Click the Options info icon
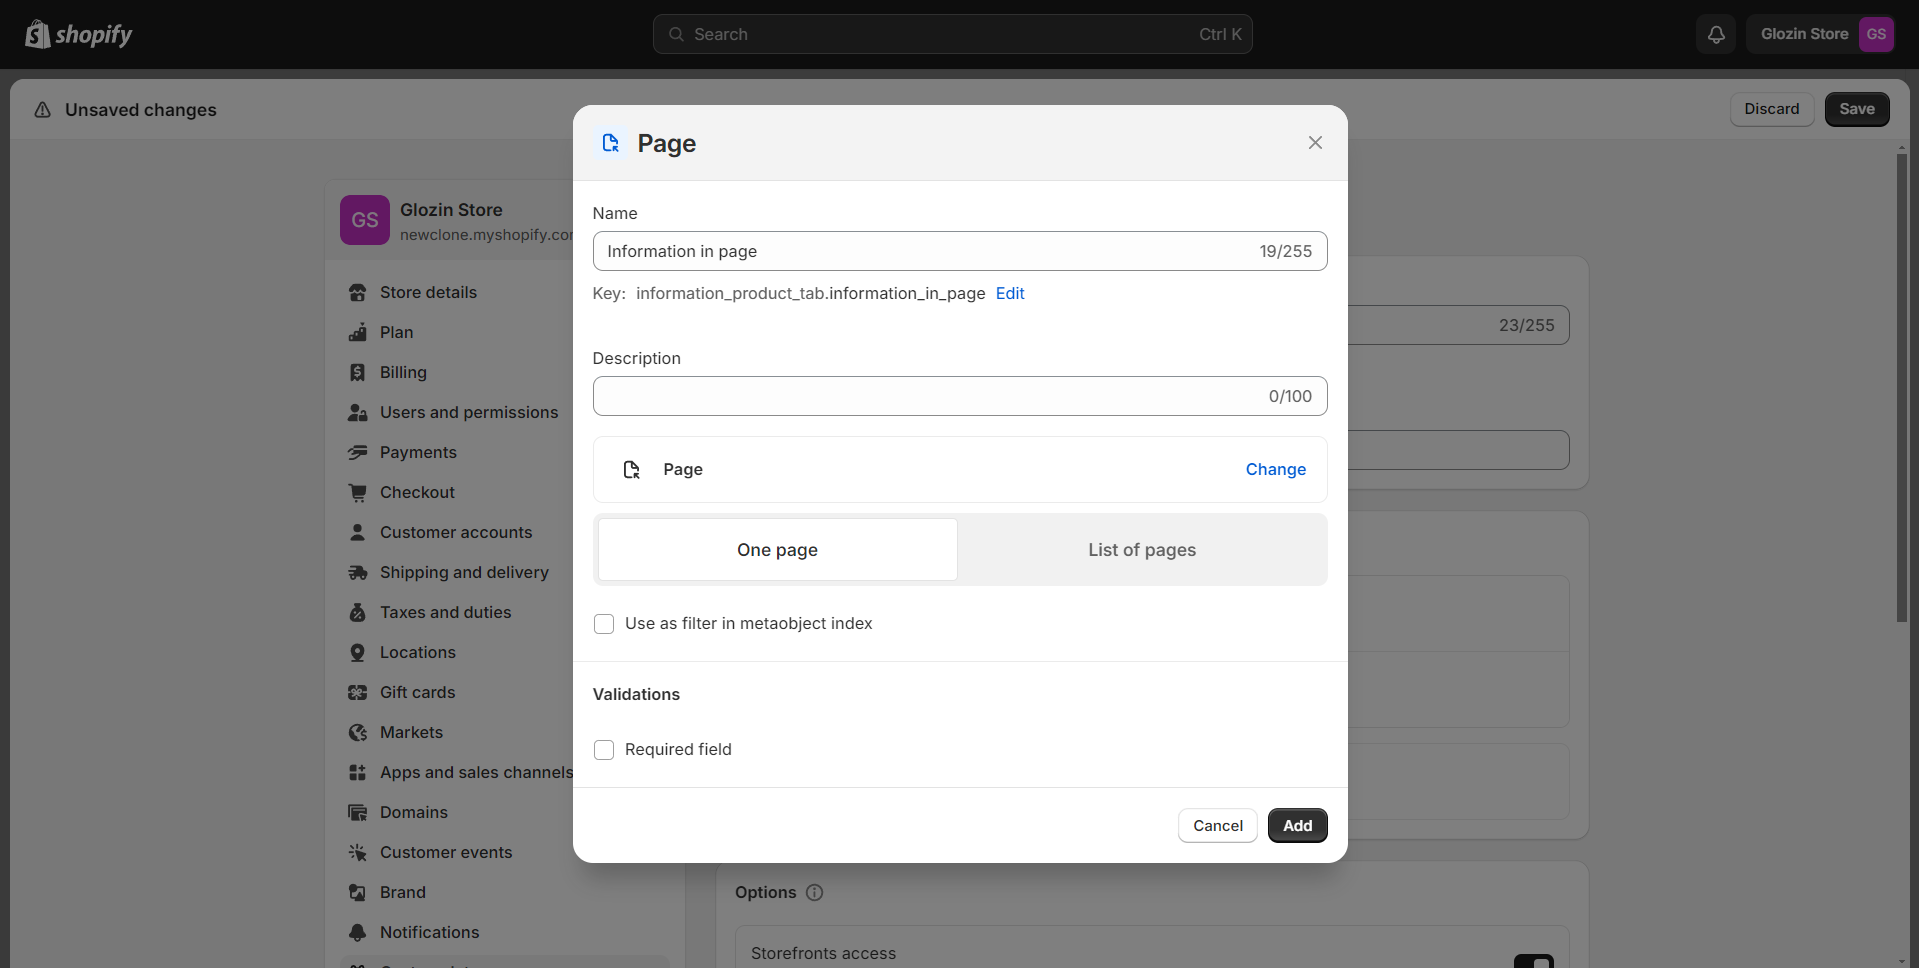The height and width of the screenshot is (968, 1919). click(814, 892)
